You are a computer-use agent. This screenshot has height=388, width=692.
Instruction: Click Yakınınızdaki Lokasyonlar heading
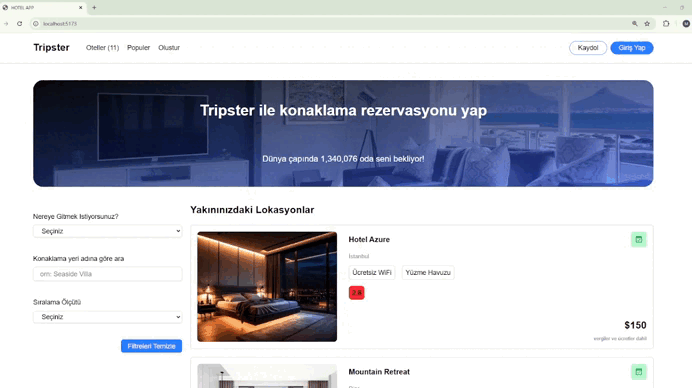coord(252,210)
